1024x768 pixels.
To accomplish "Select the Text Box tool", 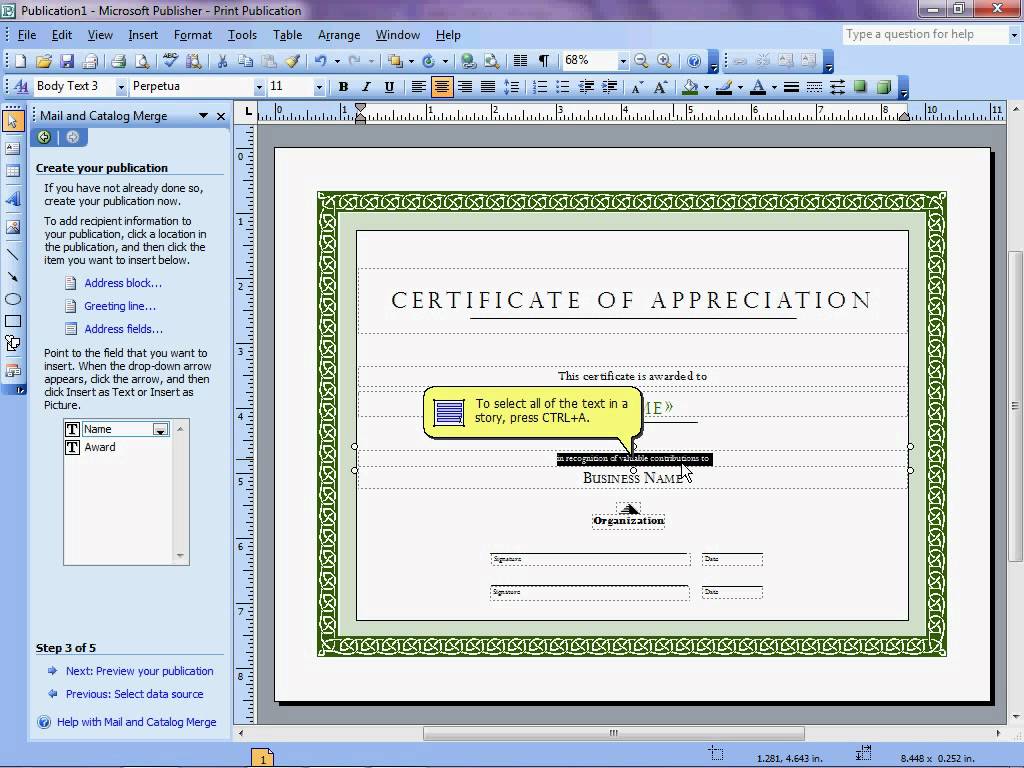I will (x=14, y=149).
